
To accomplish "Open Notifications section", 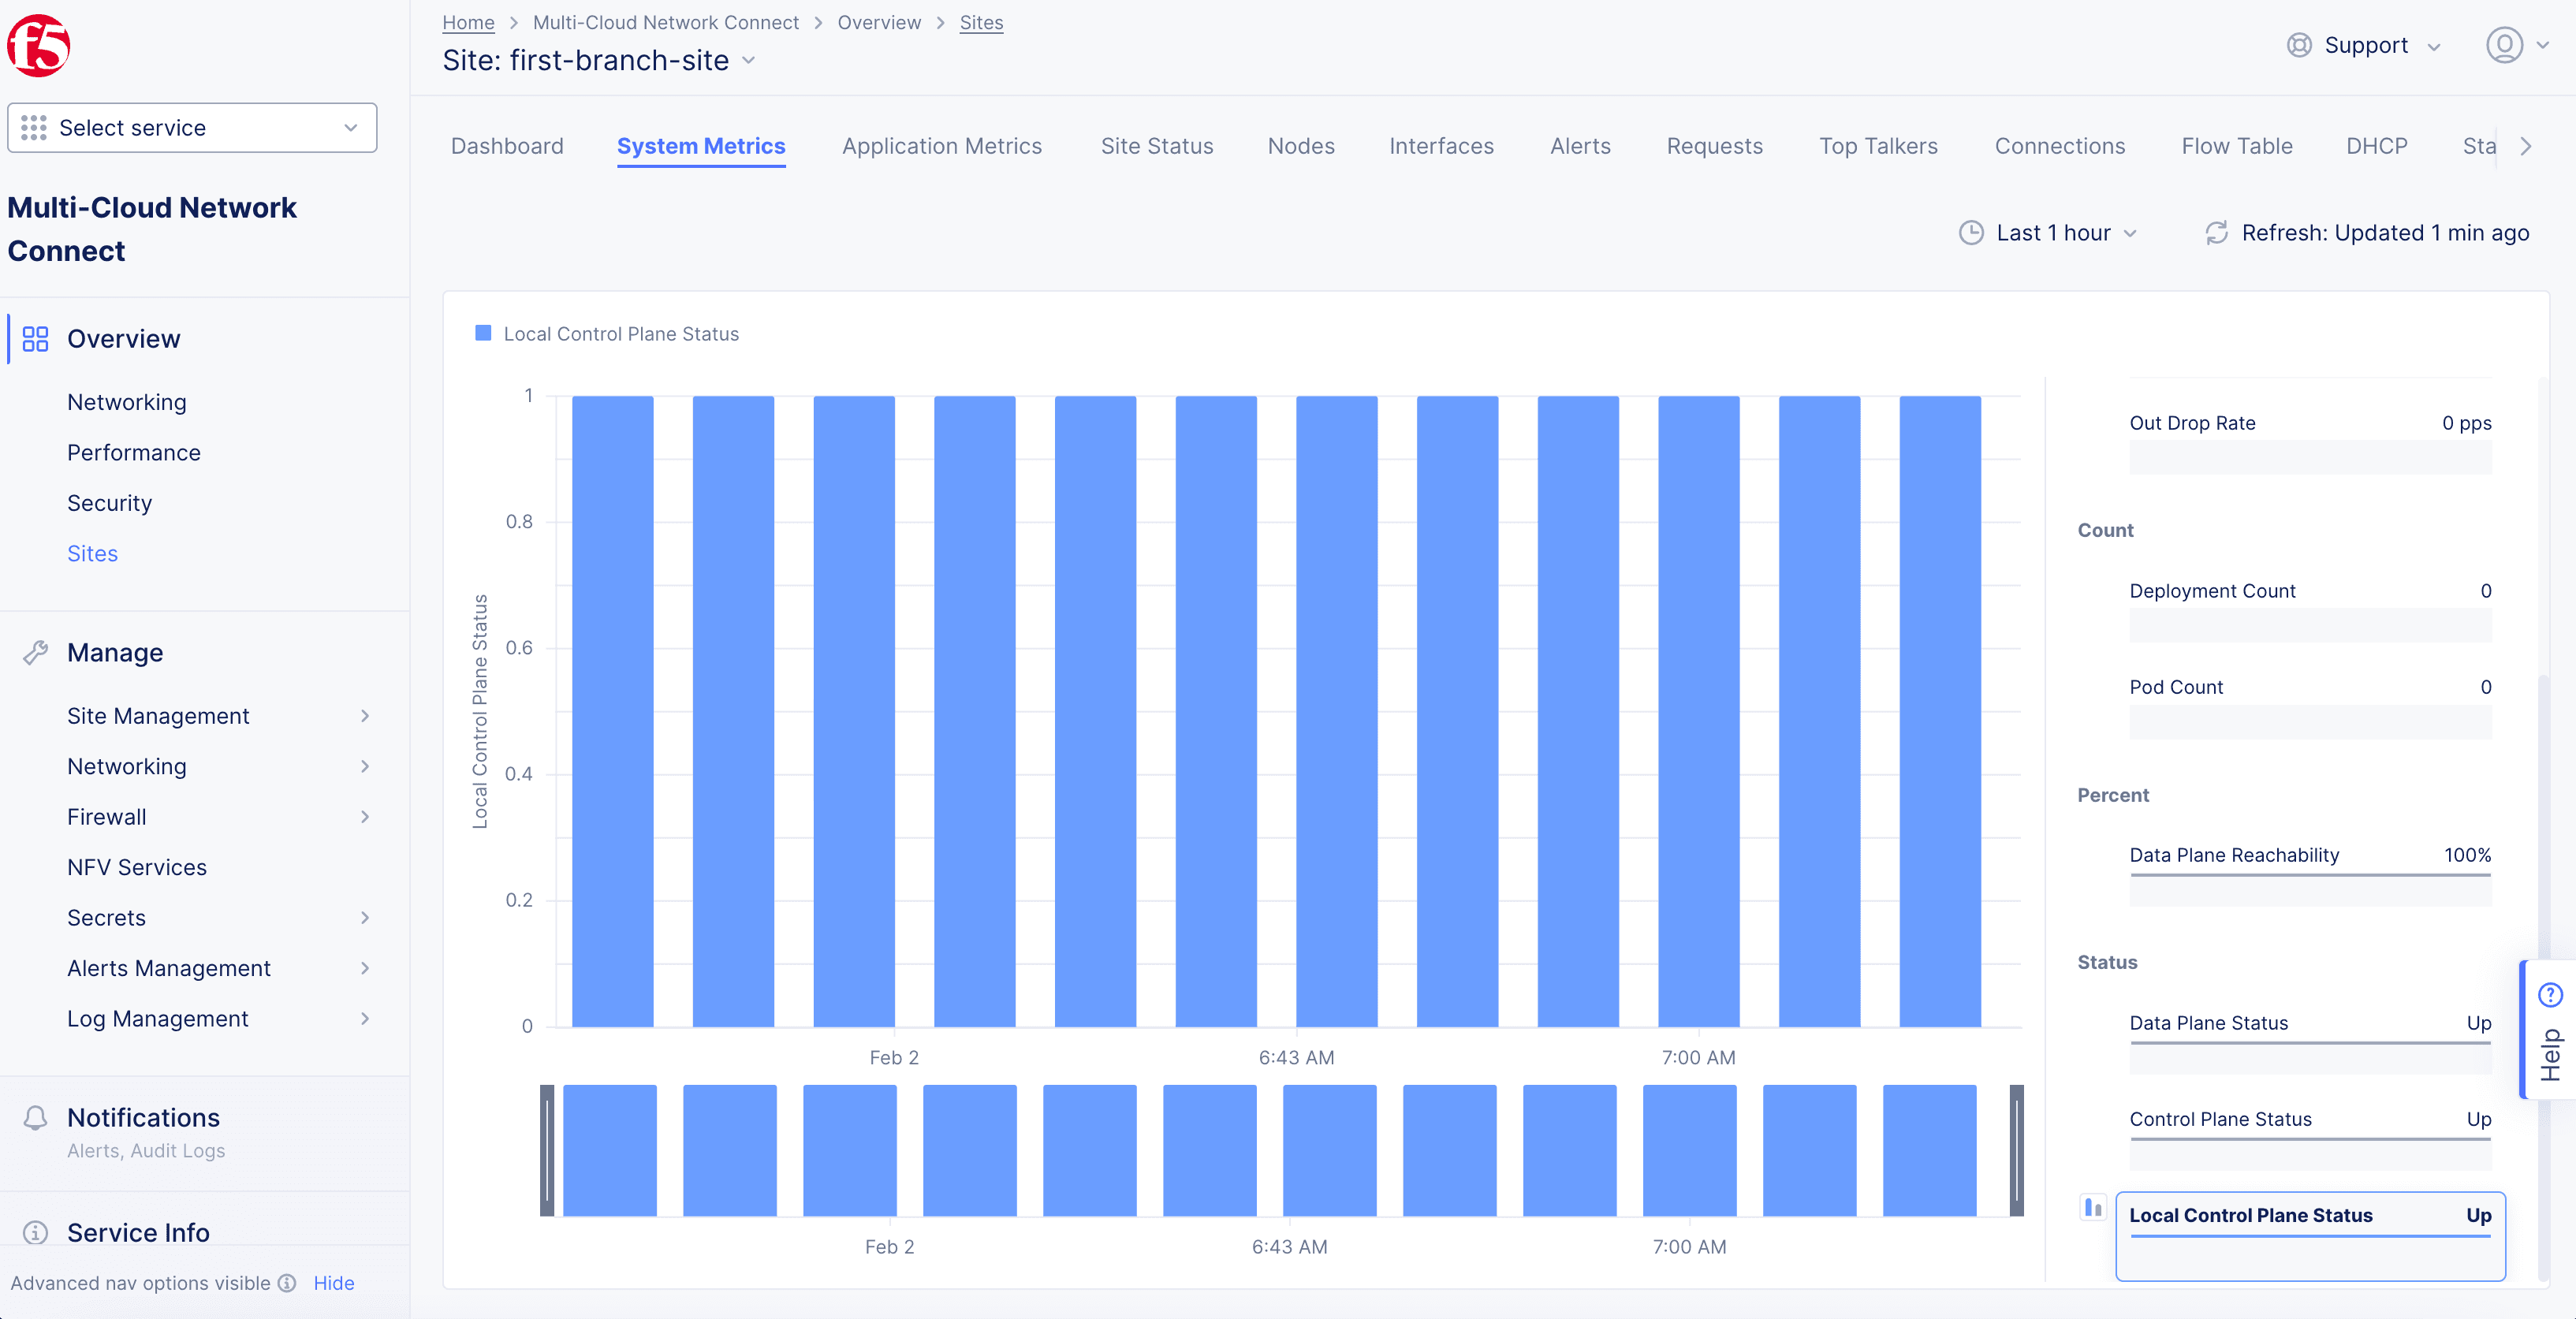I will pos(143,1118).
